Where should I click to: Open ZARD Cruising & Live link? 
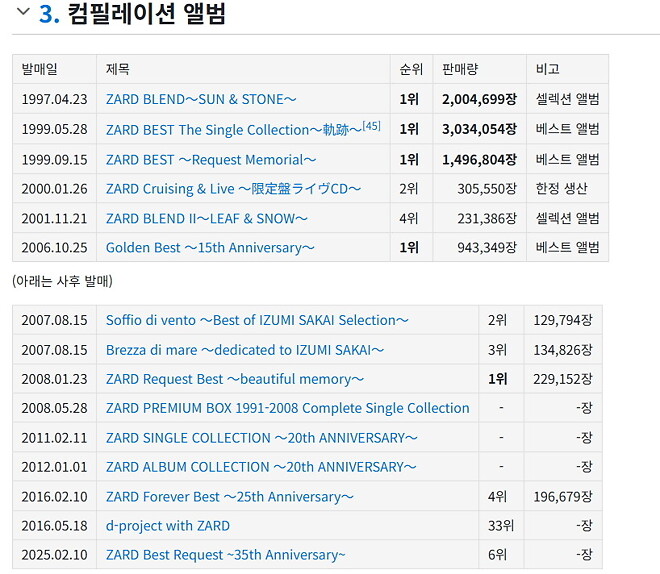coord(233,189)
